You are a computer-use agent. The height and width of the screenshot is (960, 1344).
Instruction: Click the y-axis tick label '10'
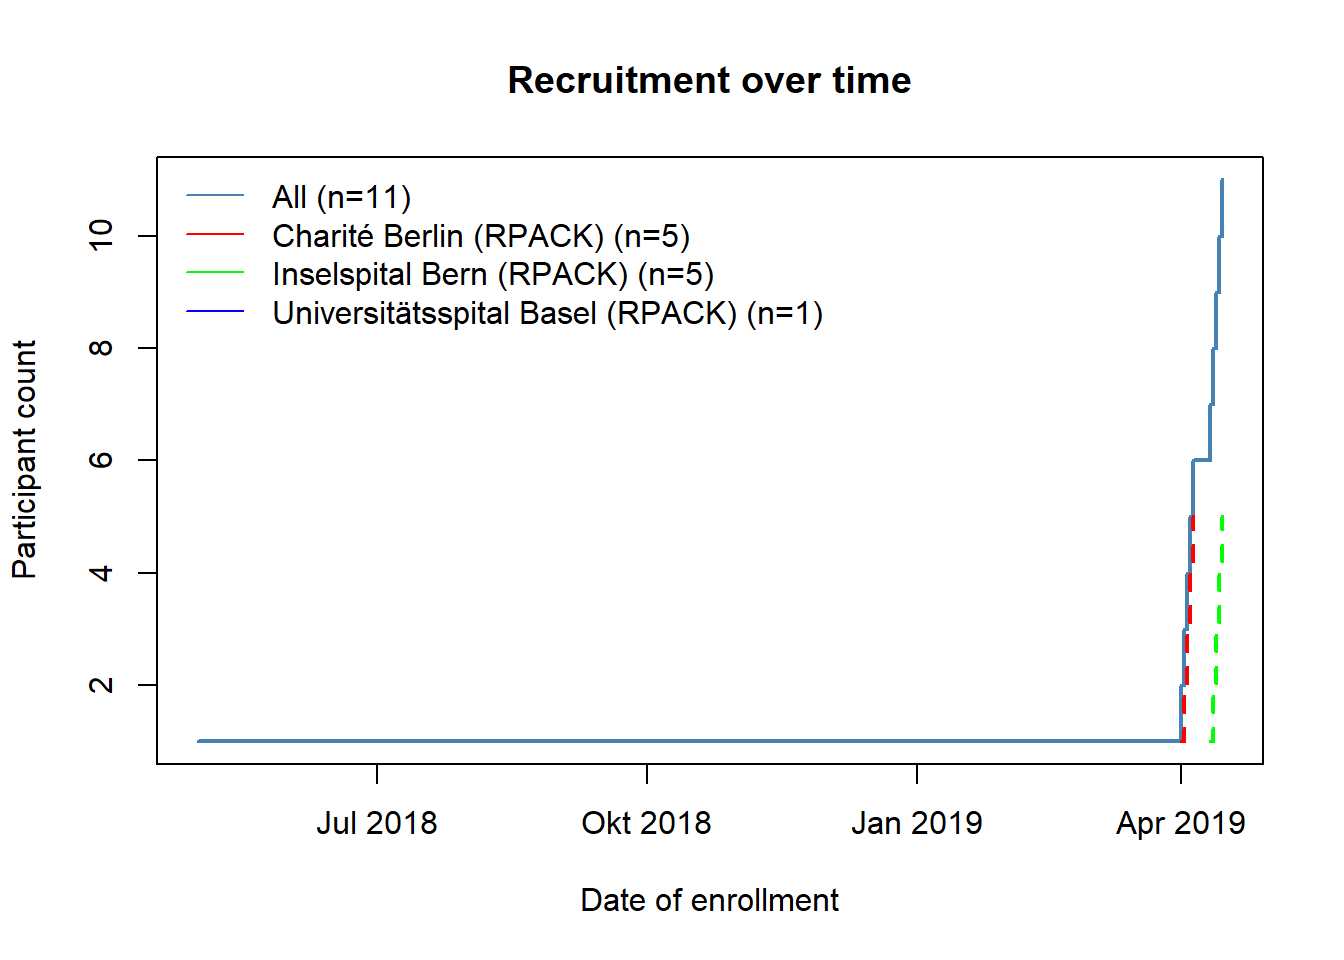tap(101, 235)
